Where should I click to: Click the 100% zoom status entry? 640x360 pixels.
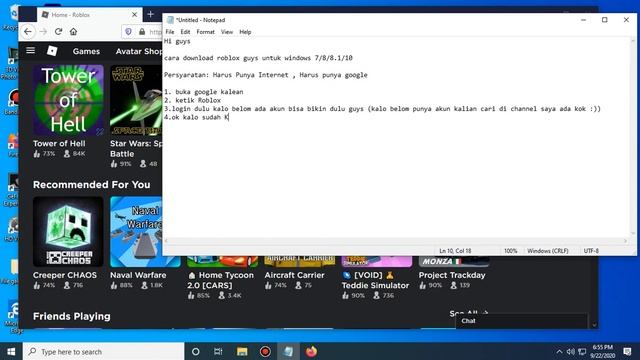510,251
